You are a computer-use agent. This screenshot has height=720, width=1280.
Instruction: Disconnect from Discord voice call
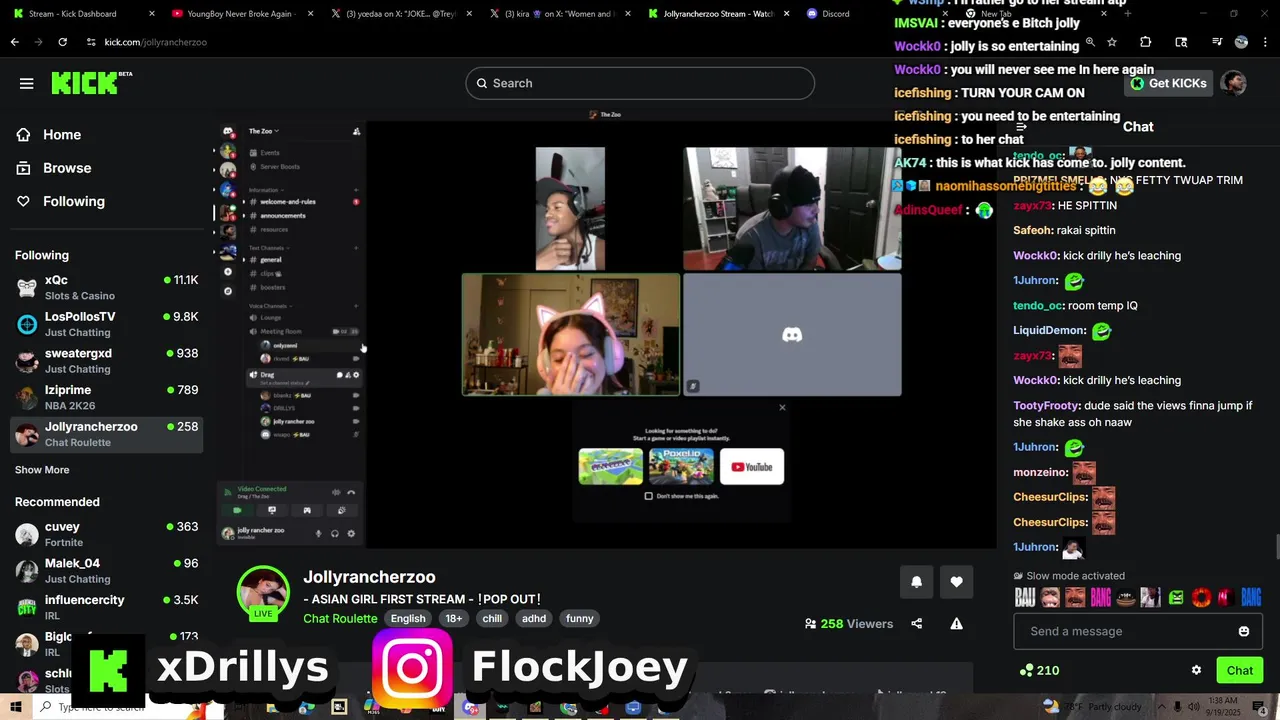point(350,492)
